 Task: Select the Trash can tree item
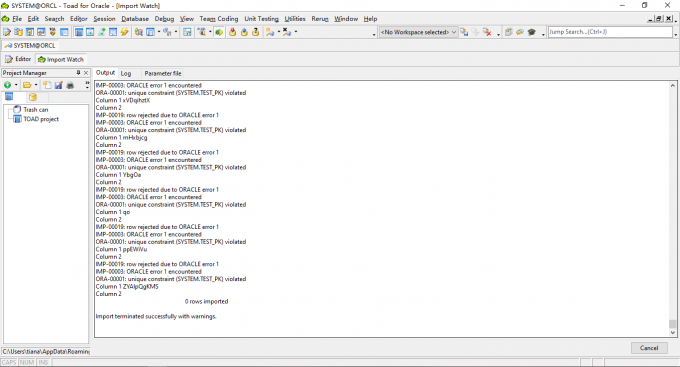36,110
